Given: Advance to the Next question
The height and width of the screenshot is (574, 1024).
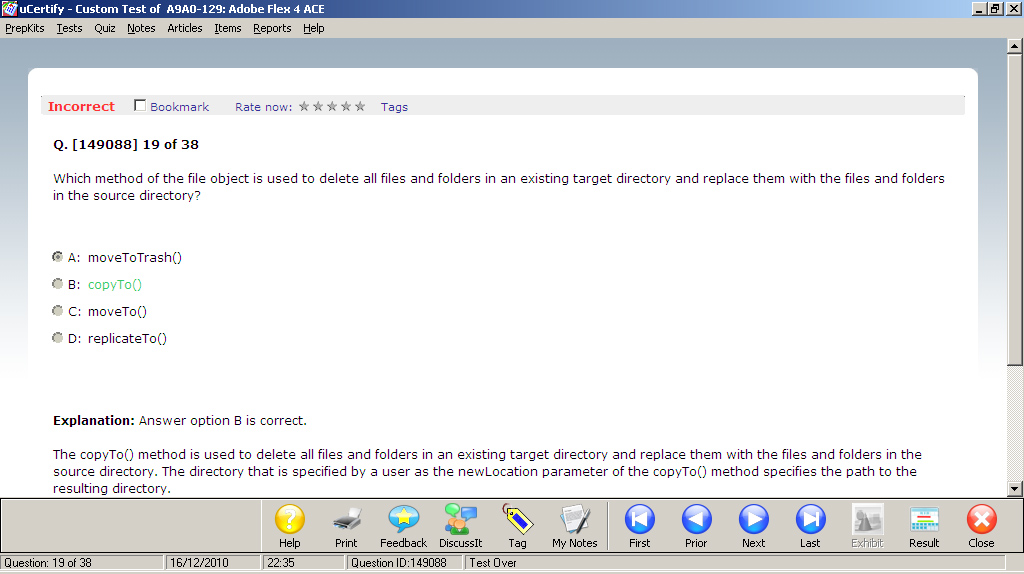Looking at the screenshot, I should (x=754, y=520).
